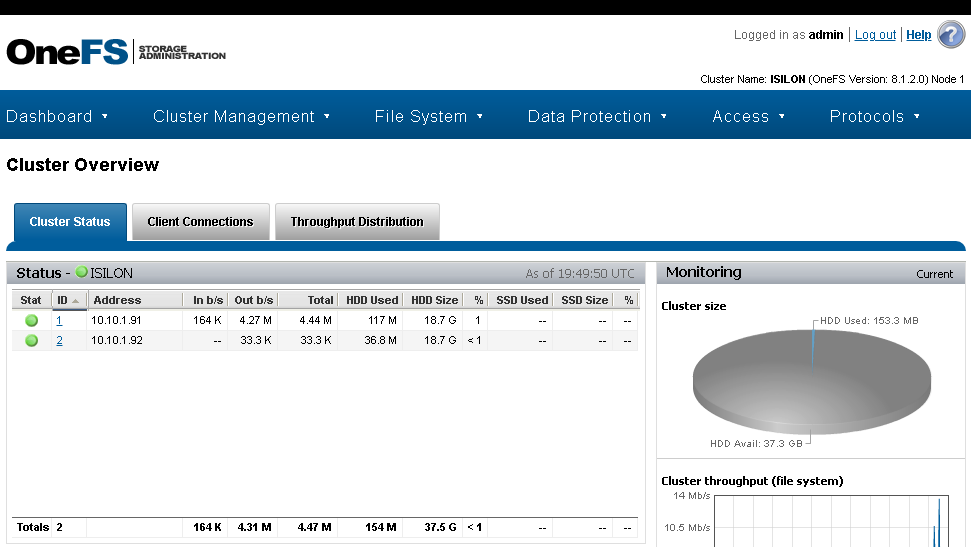Expand the Cluster Management dropdown arrow
Image resolution: width=971 pixels, height=547 pixels.
tap(327, 116)
